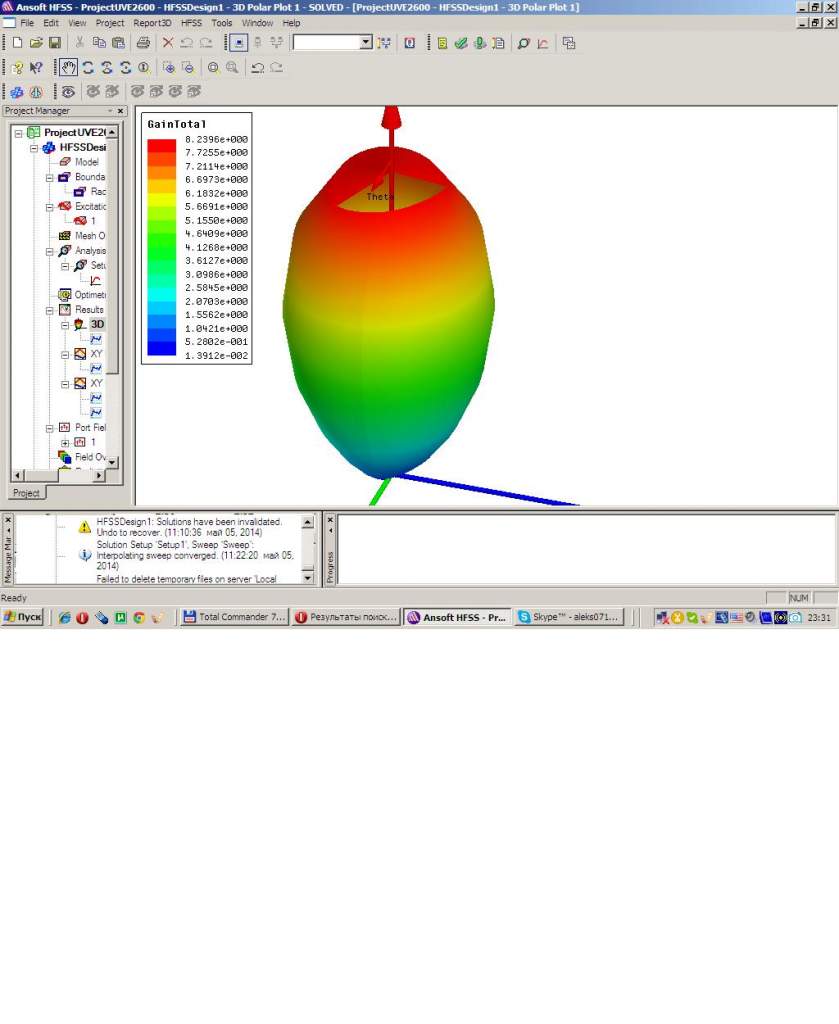
Task: Collapse the 3D Polar Plot node
Action: coord(65,325)
